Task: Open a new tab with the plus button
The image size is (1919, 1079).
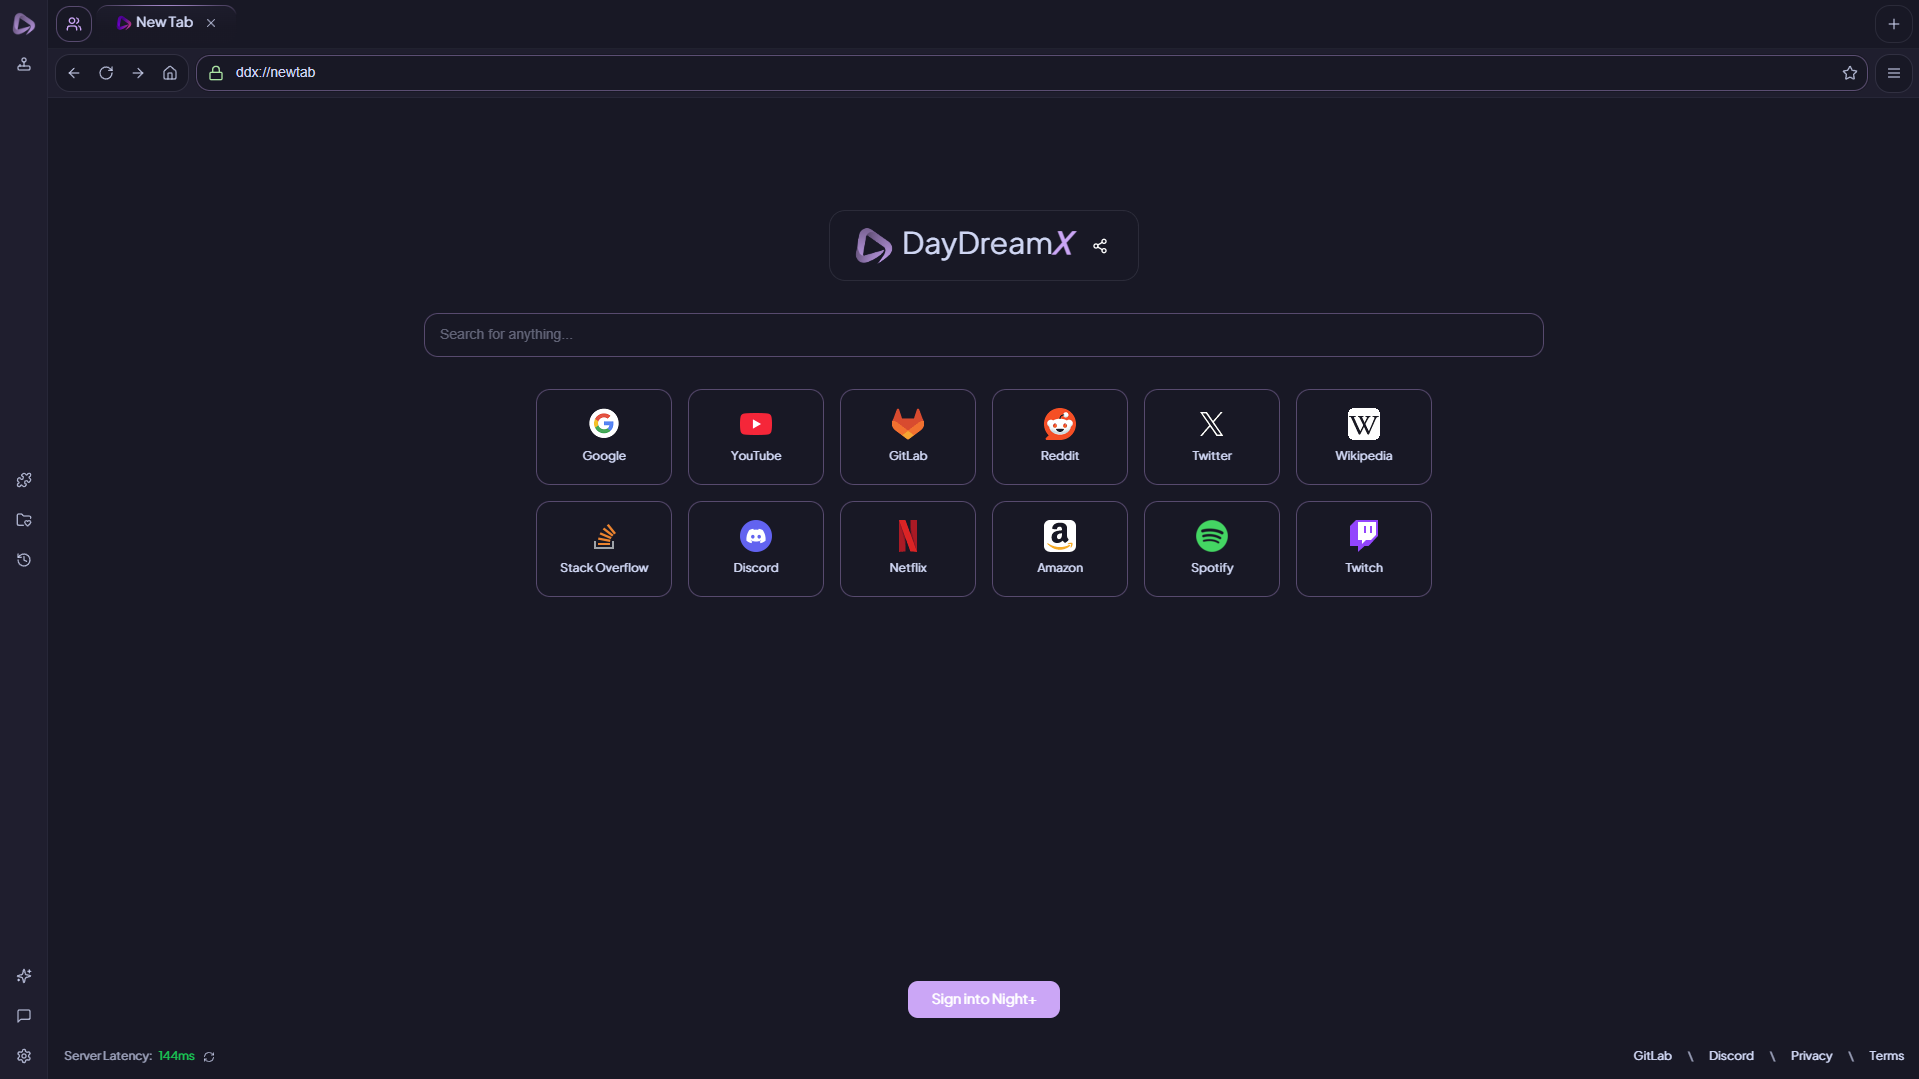Action: tap(1893, 23)
